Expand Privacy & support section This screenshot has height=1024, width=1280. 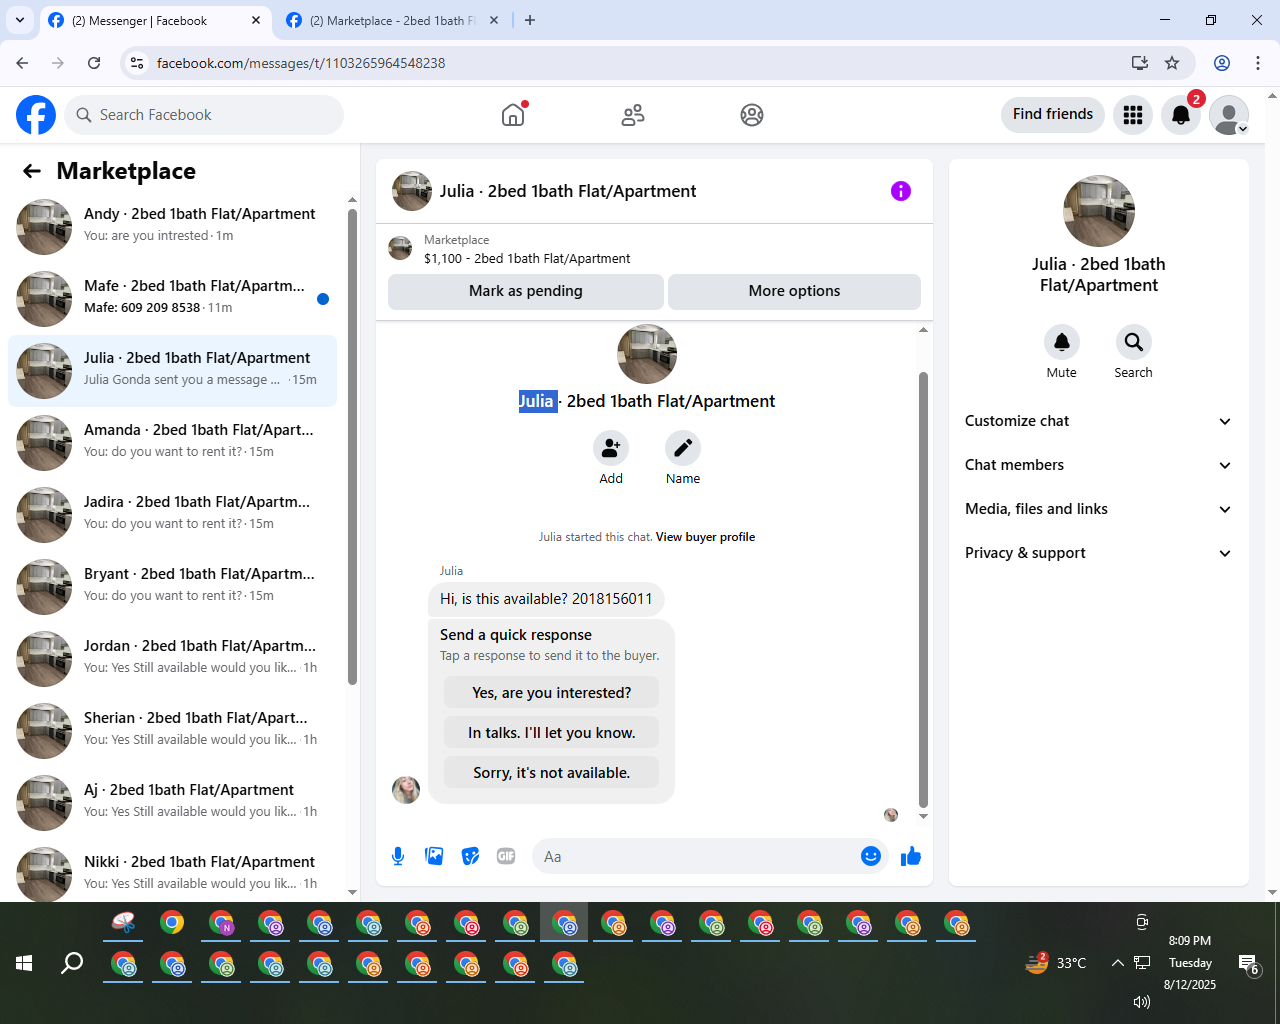point(1098,553)
